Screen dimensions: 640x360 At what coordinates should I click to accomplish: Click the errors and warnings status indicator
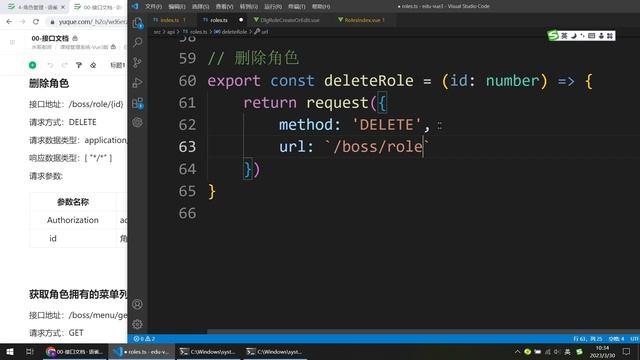144,339
